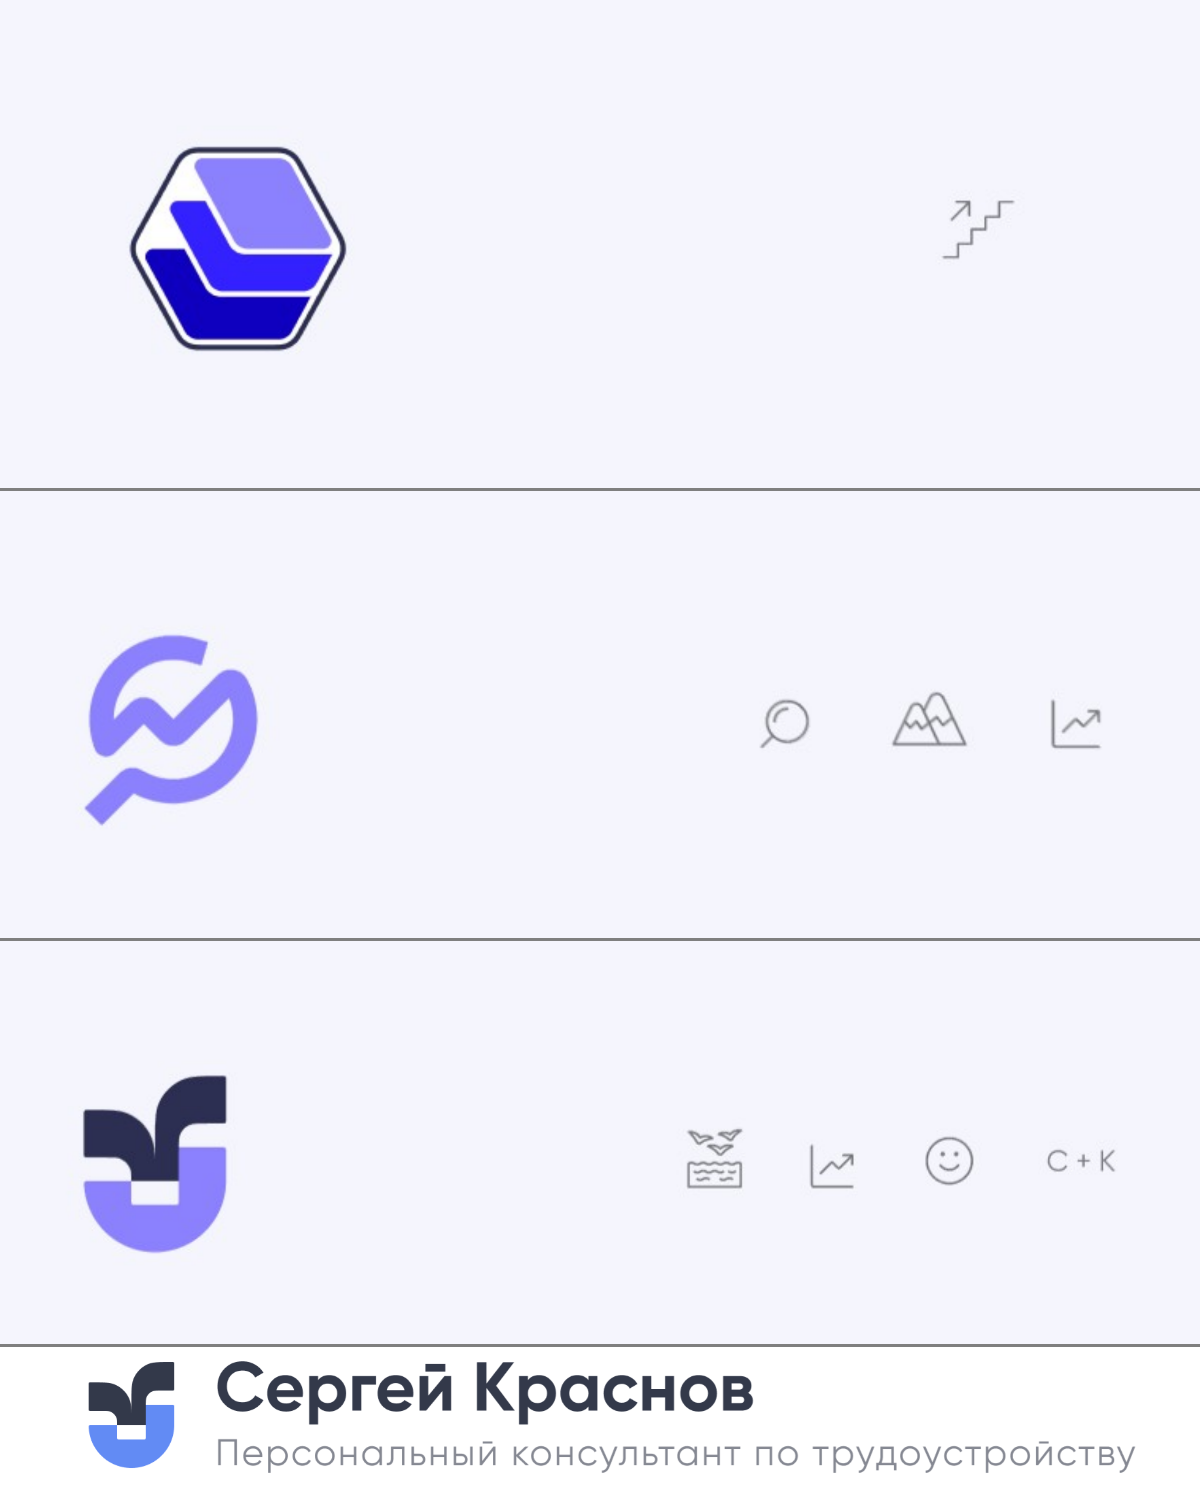Click the letter K in C + K
Screen dimensions: 1200x1500
pyautogui.click(x=1107, y=1161)
